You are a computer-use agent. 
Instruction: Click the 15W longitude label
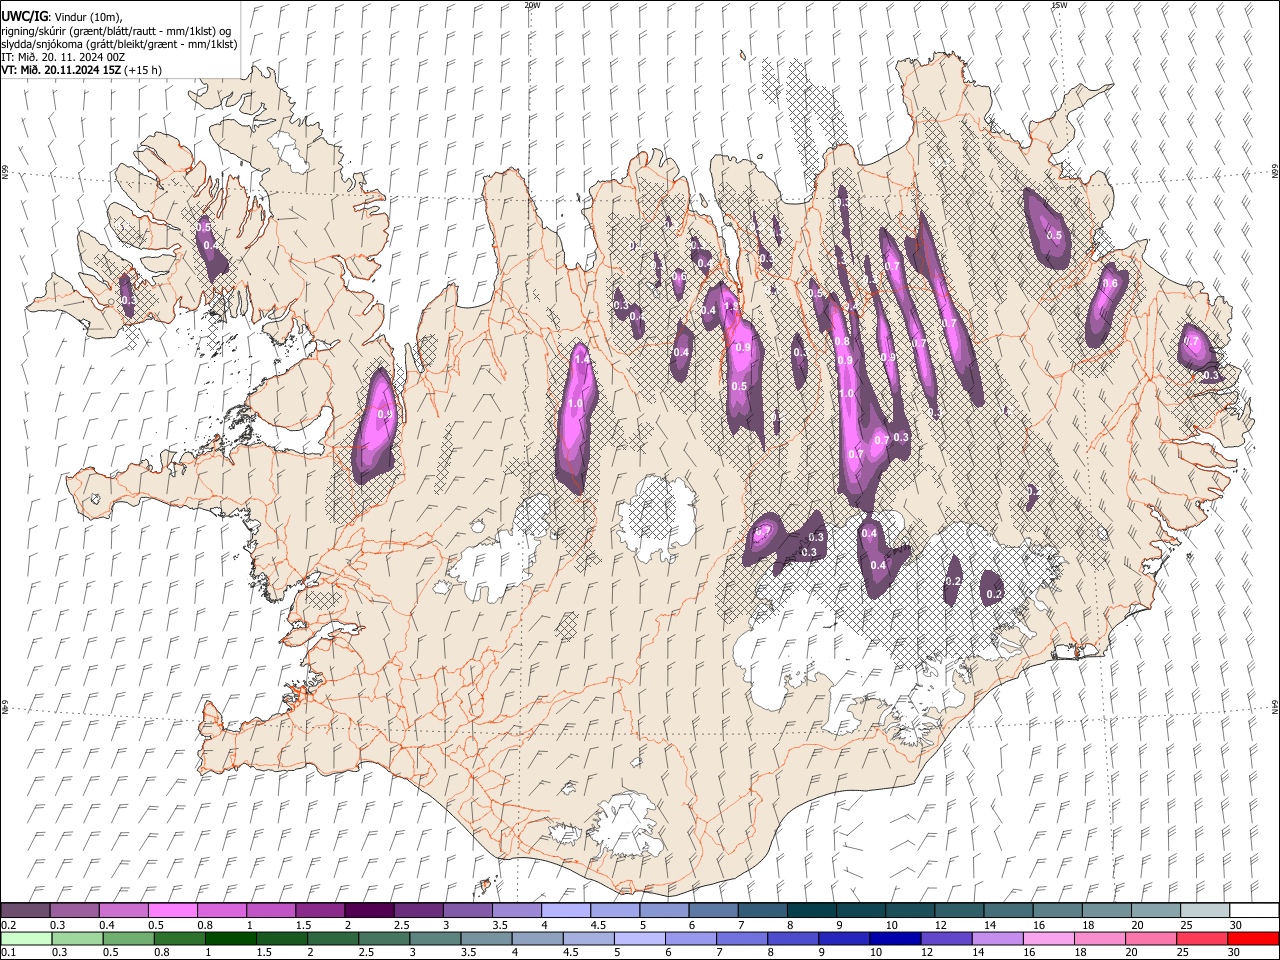tap(1059, 5)
